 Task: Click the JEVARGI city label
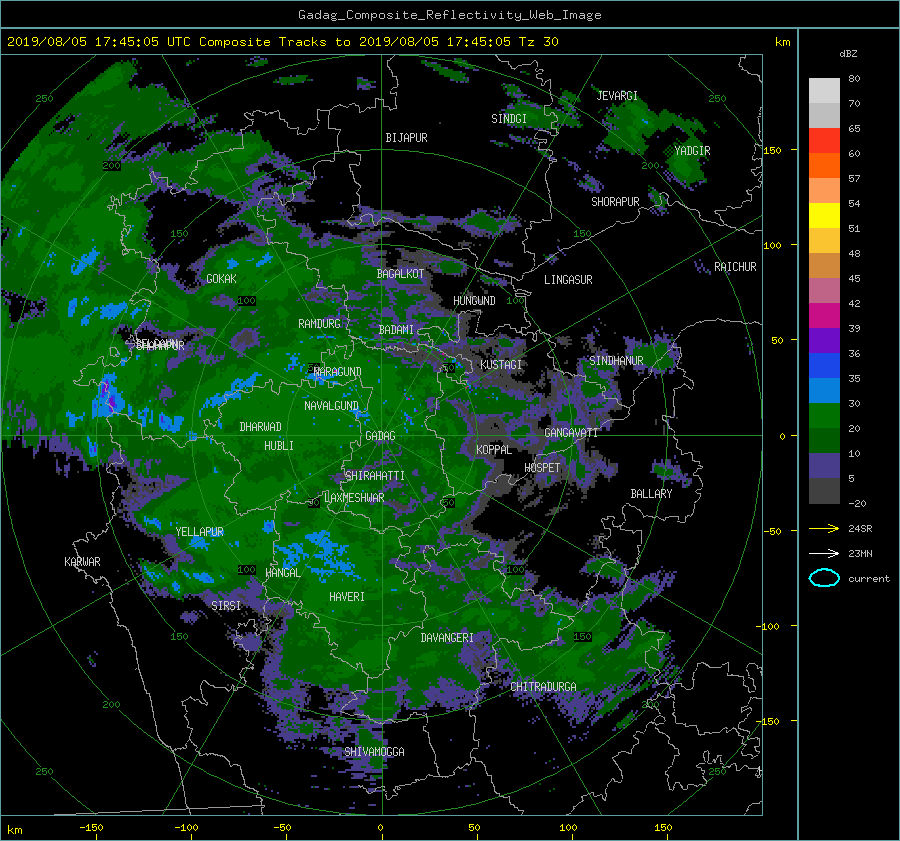click(617, 96)
